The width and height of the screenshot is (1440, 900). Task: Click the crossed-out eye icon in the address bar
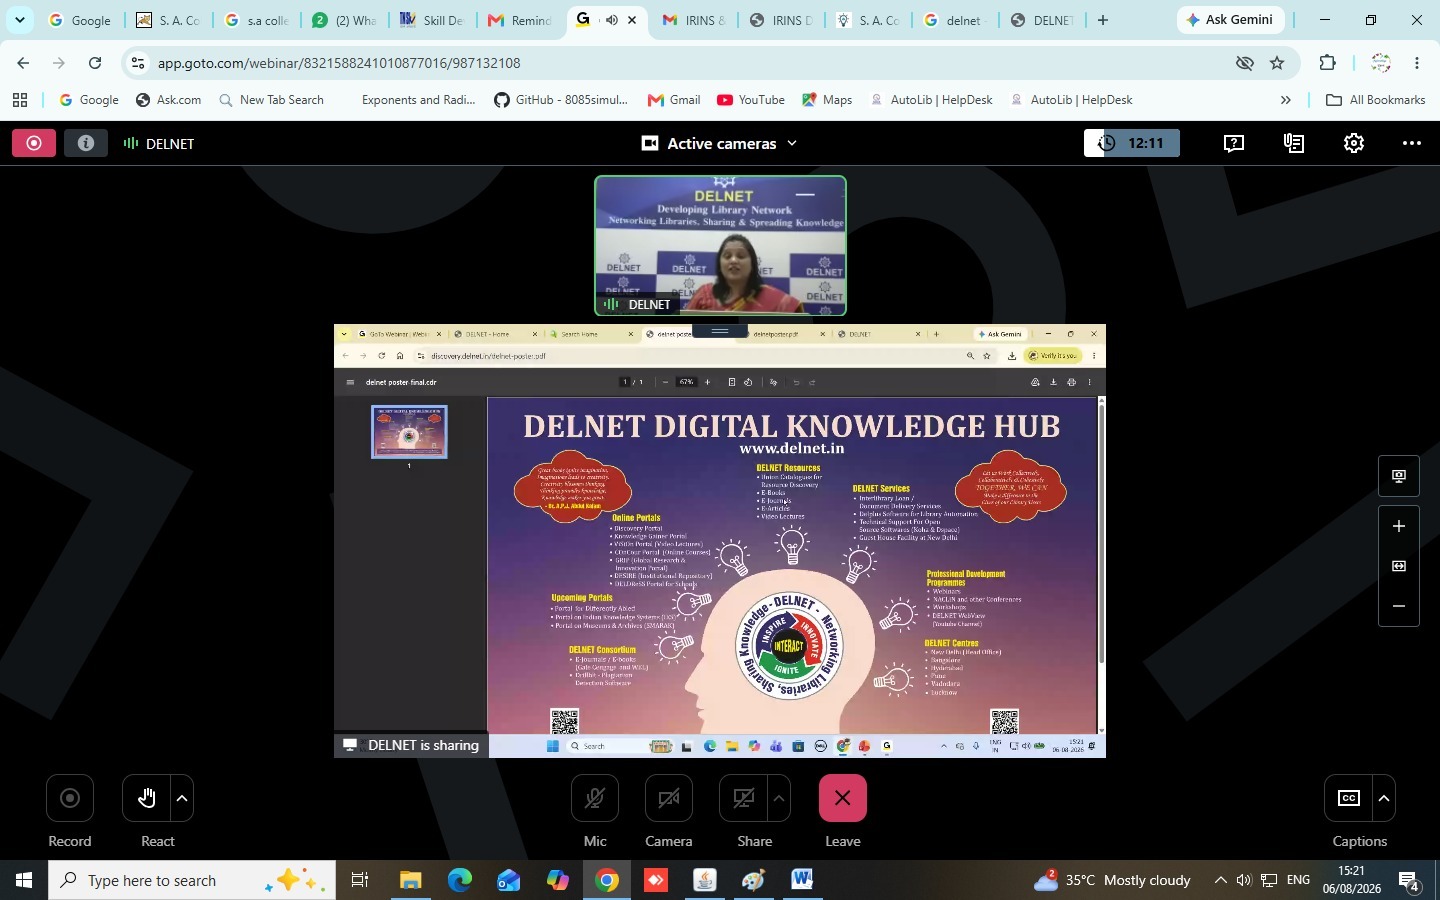1244,63
